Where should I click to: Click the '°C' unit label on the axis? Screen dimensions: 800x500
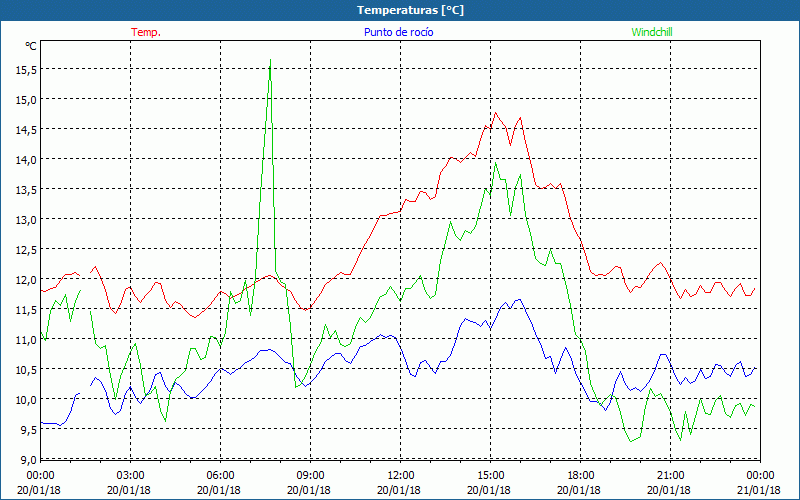pos(31,46)
